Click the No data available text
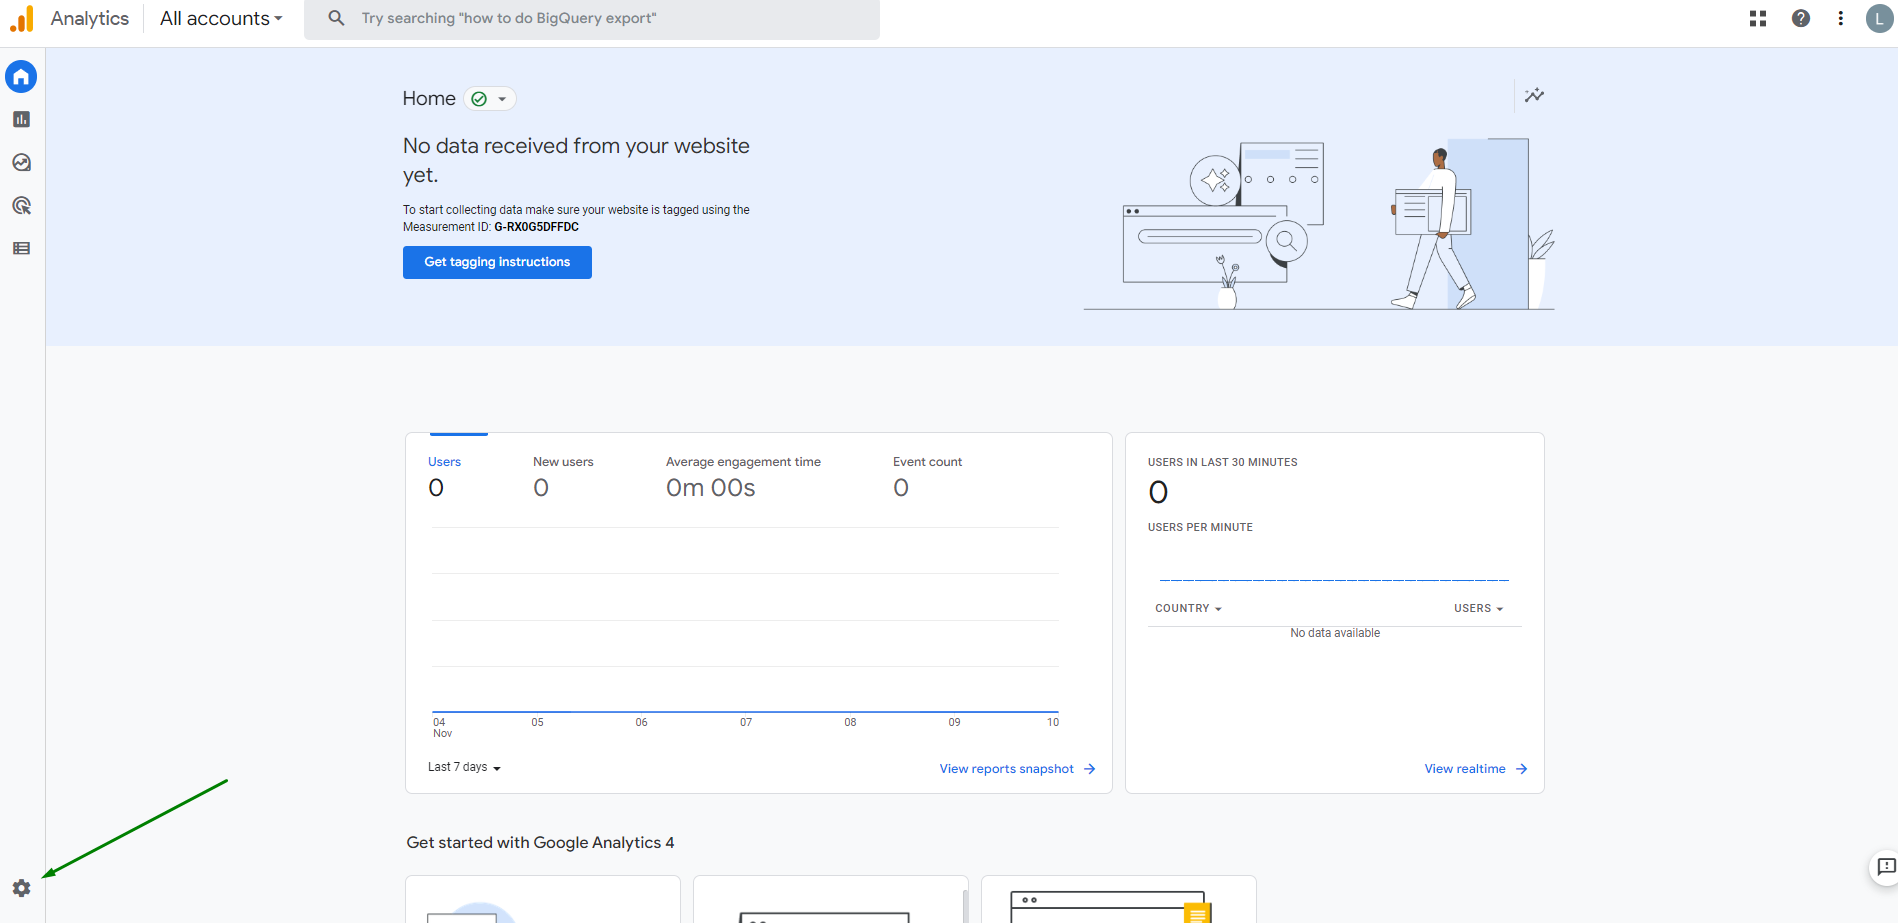Image resolution: width=1898 pixels, height=923 pixels. point(1335,633)
